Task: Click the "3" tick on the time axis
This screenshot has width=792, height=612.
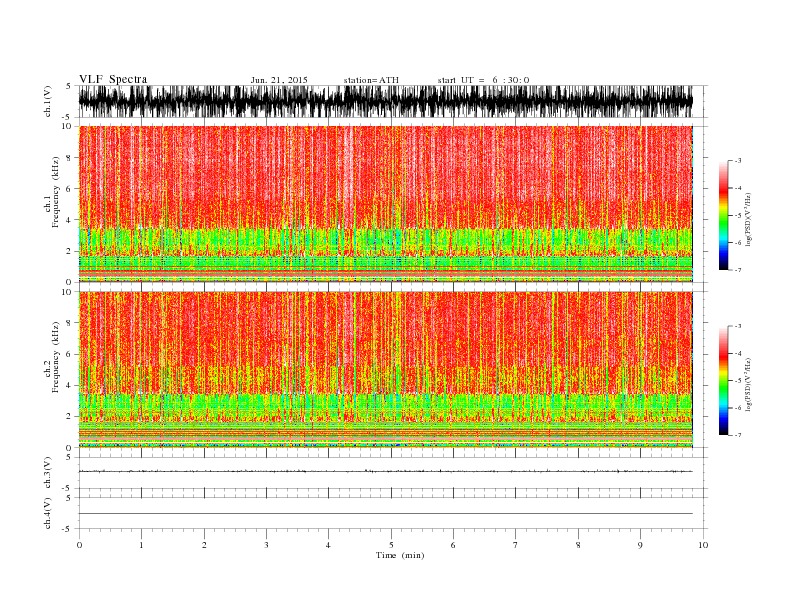Action: click(x=266, y=545)
